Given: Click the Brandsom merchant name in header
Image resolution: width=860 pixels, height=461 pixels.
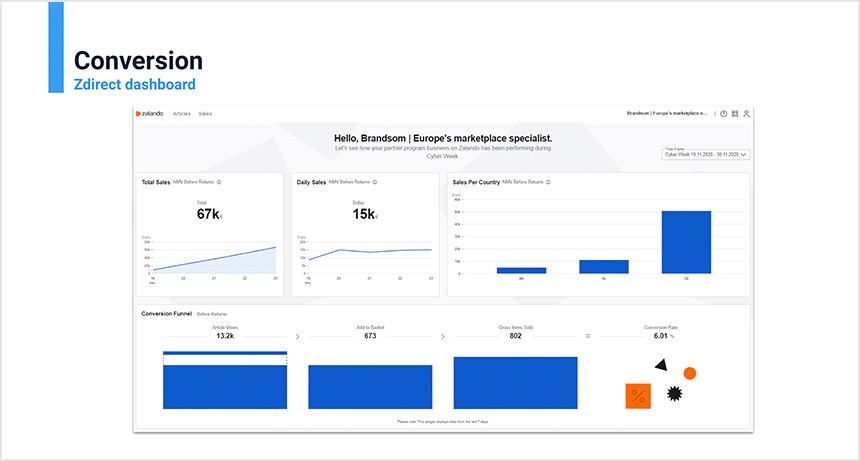Looking at the screenshot, I should tap(666, 113).
